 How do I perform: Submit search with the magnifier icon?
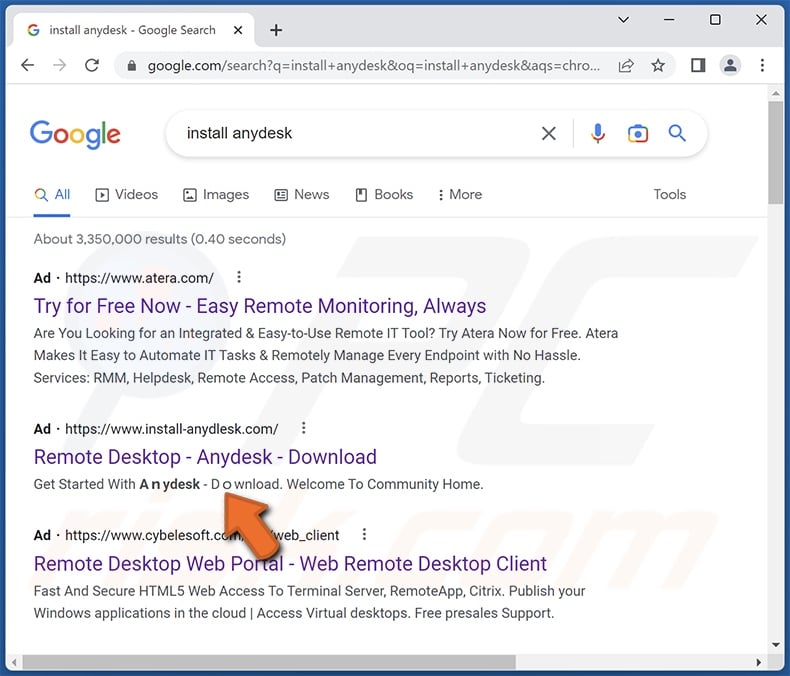click(x=677, y=133)
